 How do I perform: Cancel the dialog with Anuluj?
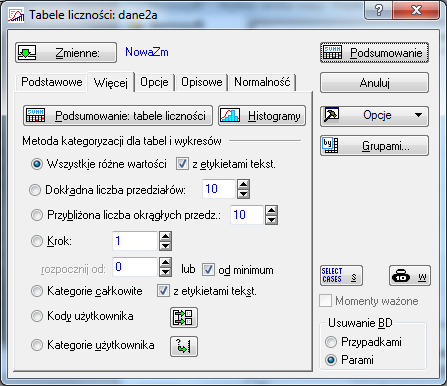click(374, 83)
